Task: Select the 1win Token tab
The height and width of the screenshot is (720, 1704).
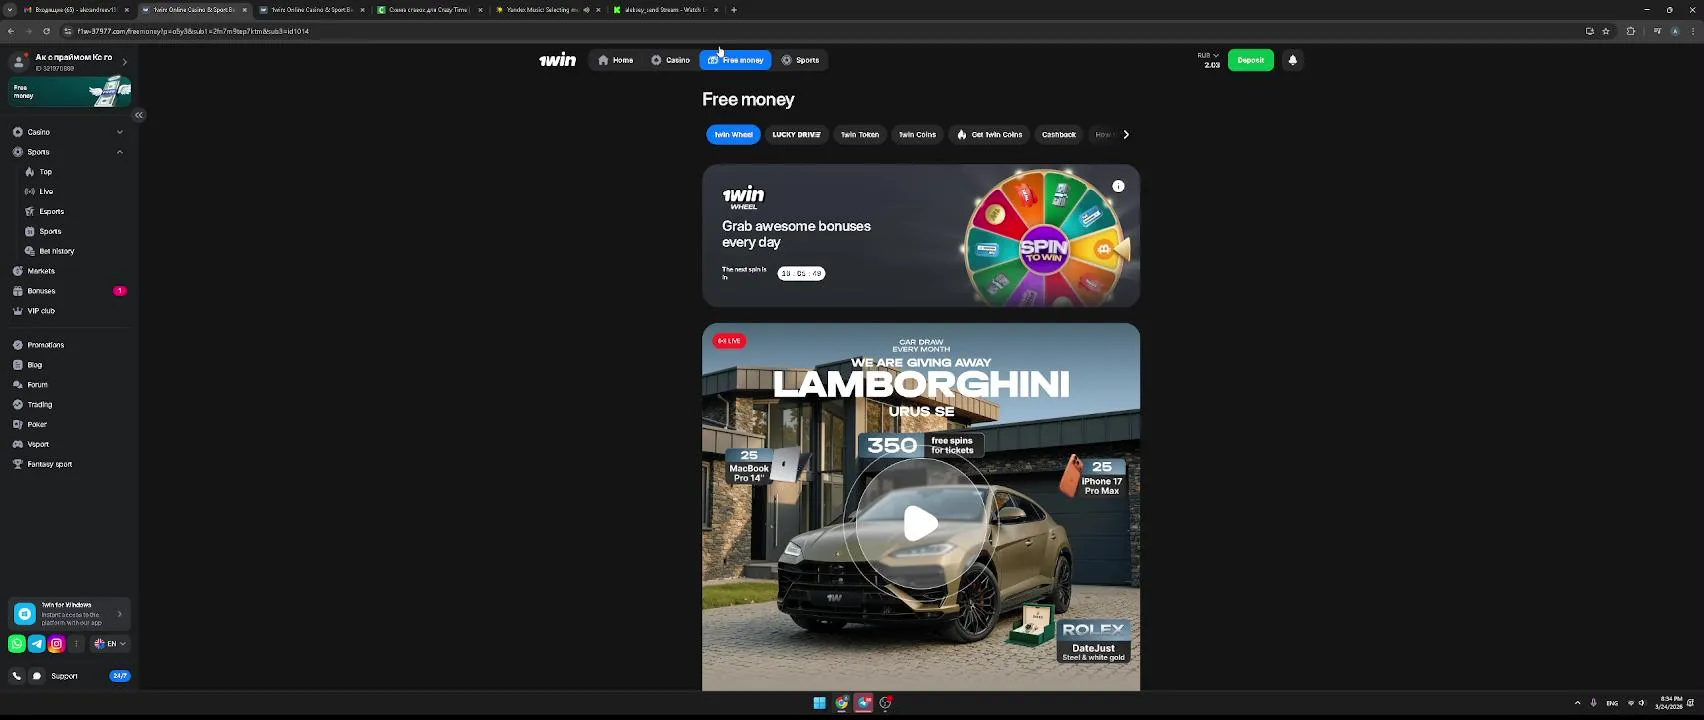Action: 860,134
